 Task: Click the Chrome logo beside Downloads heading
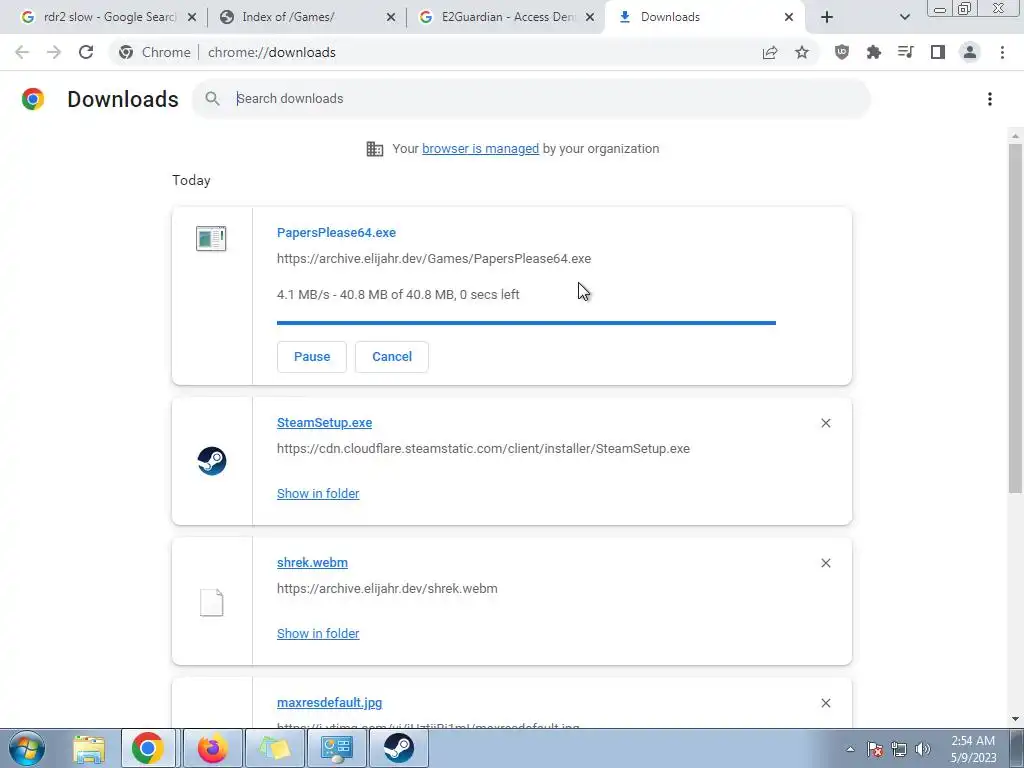pyautogui.click(x=33, y=99)
